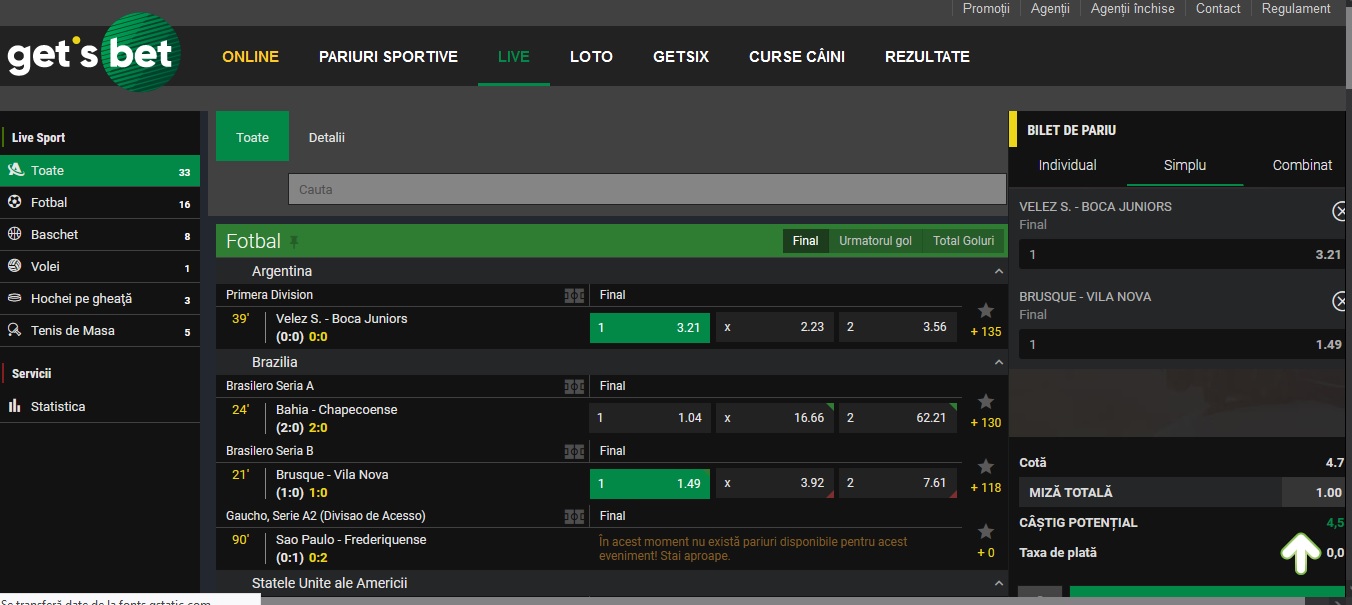Select the Toate all-sports icon in sidebar

coord(15,170)
